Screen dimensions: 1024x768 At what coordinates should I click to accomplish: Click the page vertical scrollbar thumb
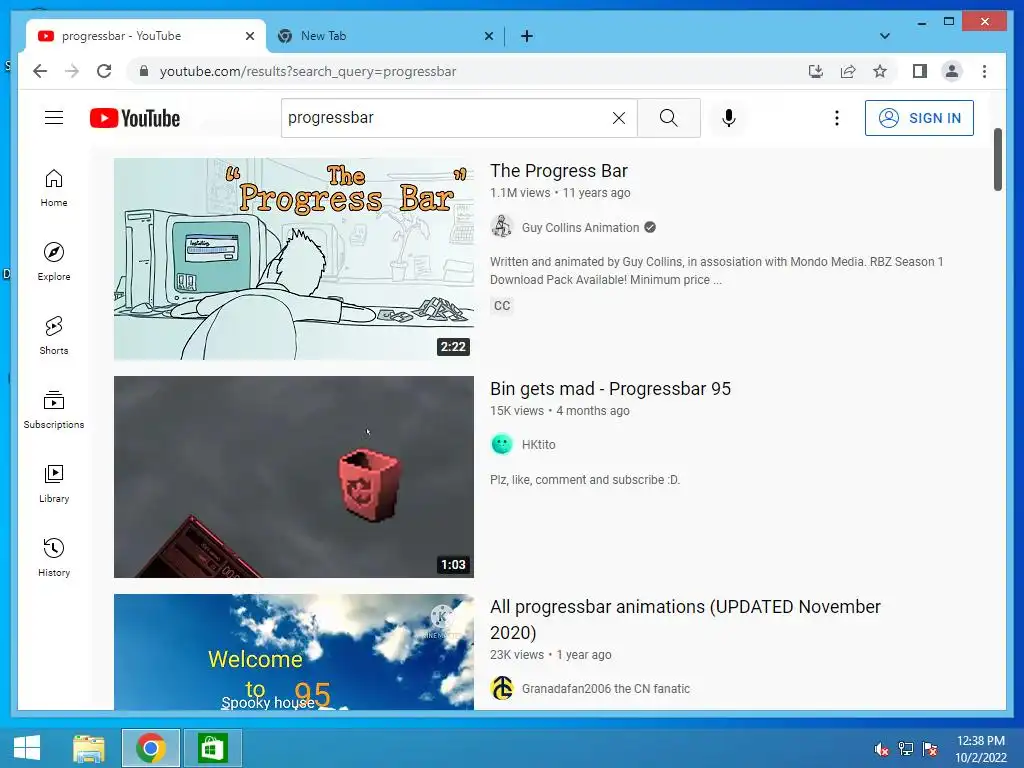(x=997, y=159)
